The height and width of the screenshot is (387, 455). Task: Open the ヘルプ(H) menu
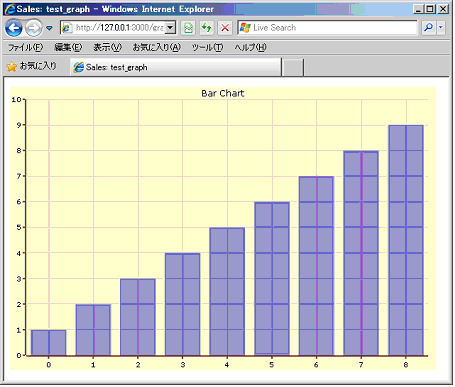pyautogui.click(x=250, y=47)
